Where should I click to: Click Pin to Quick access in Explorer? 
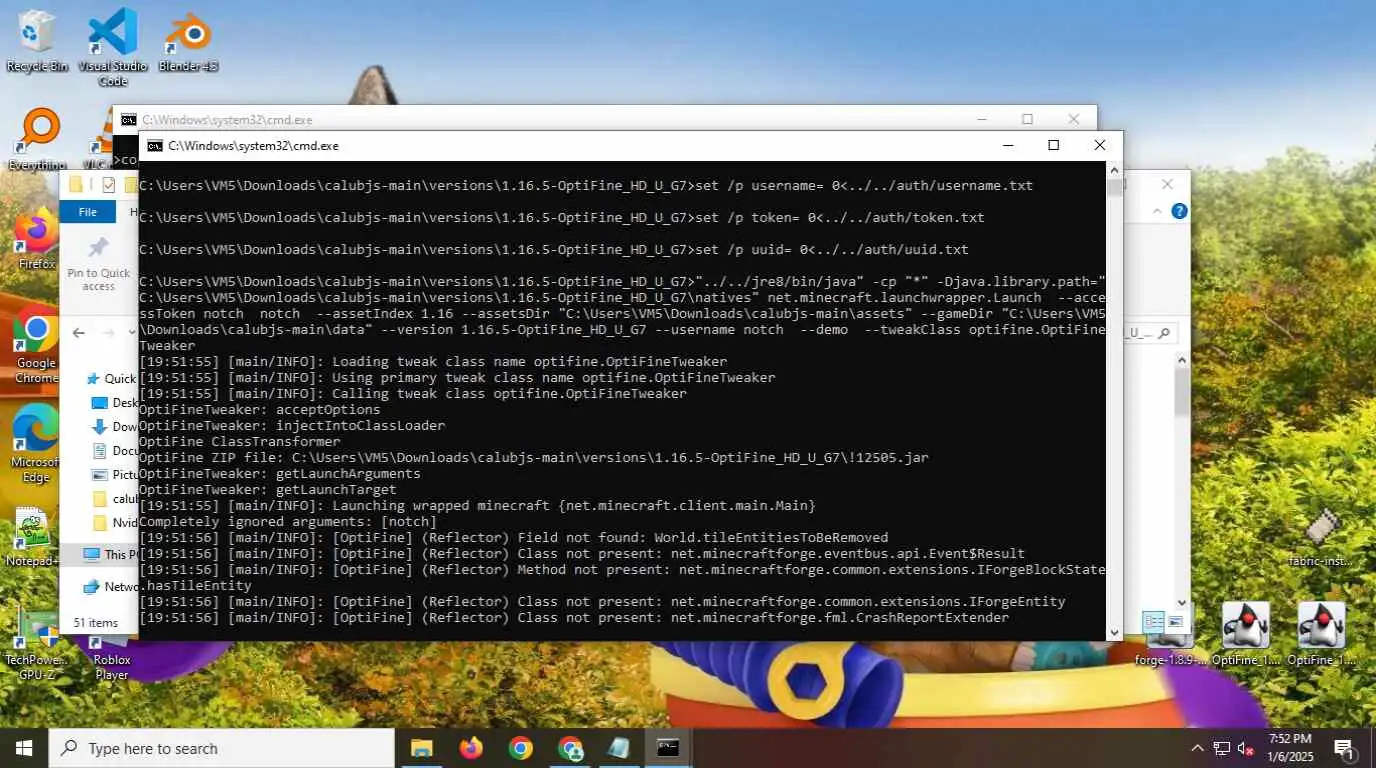[98, 263]
